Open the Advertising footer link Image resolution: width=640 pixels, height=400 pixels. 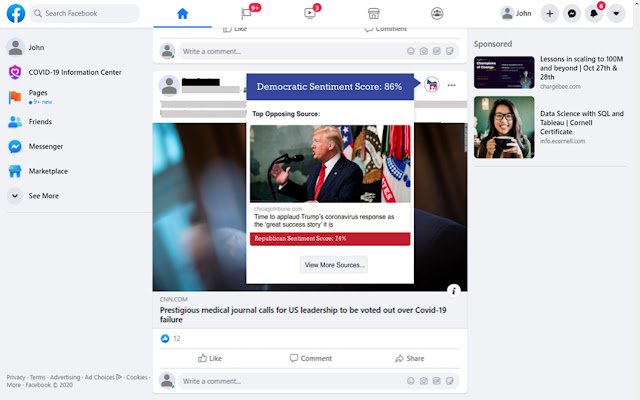click(65, 377)
